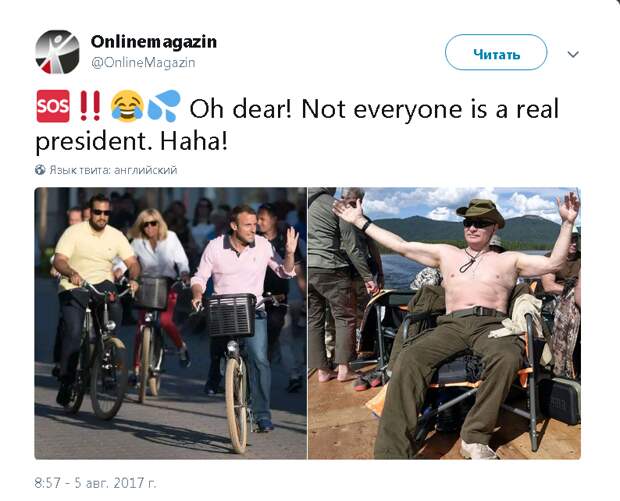Click the Читать follow button

[x=496, y=52]
